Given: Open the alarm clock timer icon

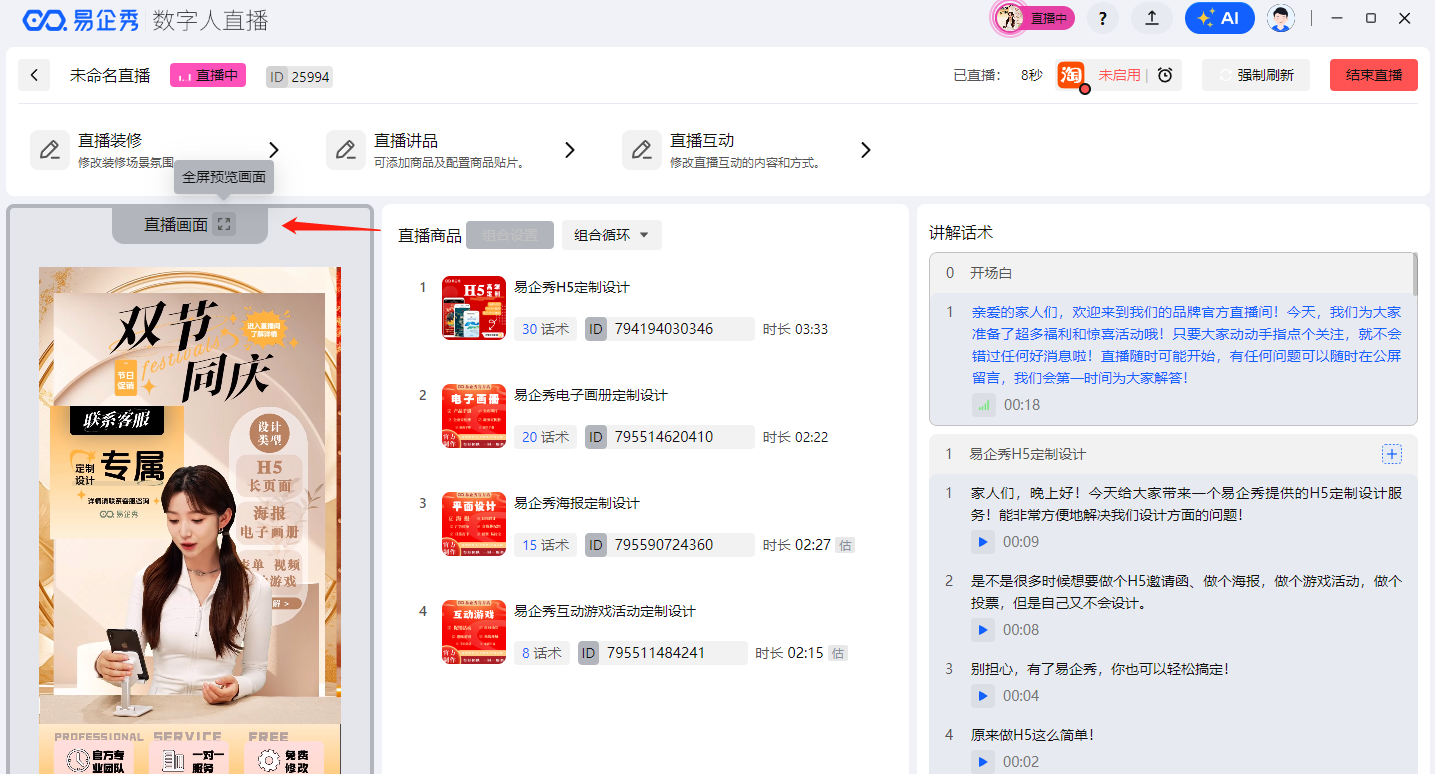Looking at the screenshot, I should (1165, 75).
